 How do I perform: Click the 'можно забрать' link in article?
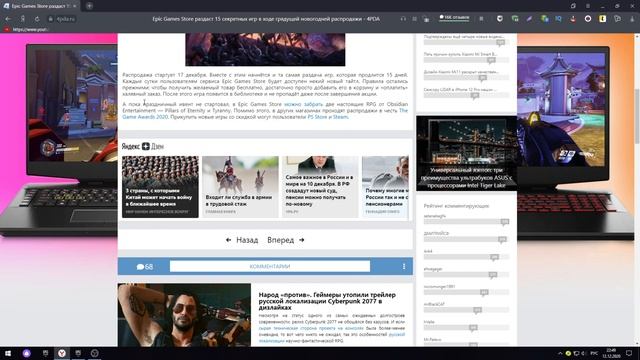[303, 104]
